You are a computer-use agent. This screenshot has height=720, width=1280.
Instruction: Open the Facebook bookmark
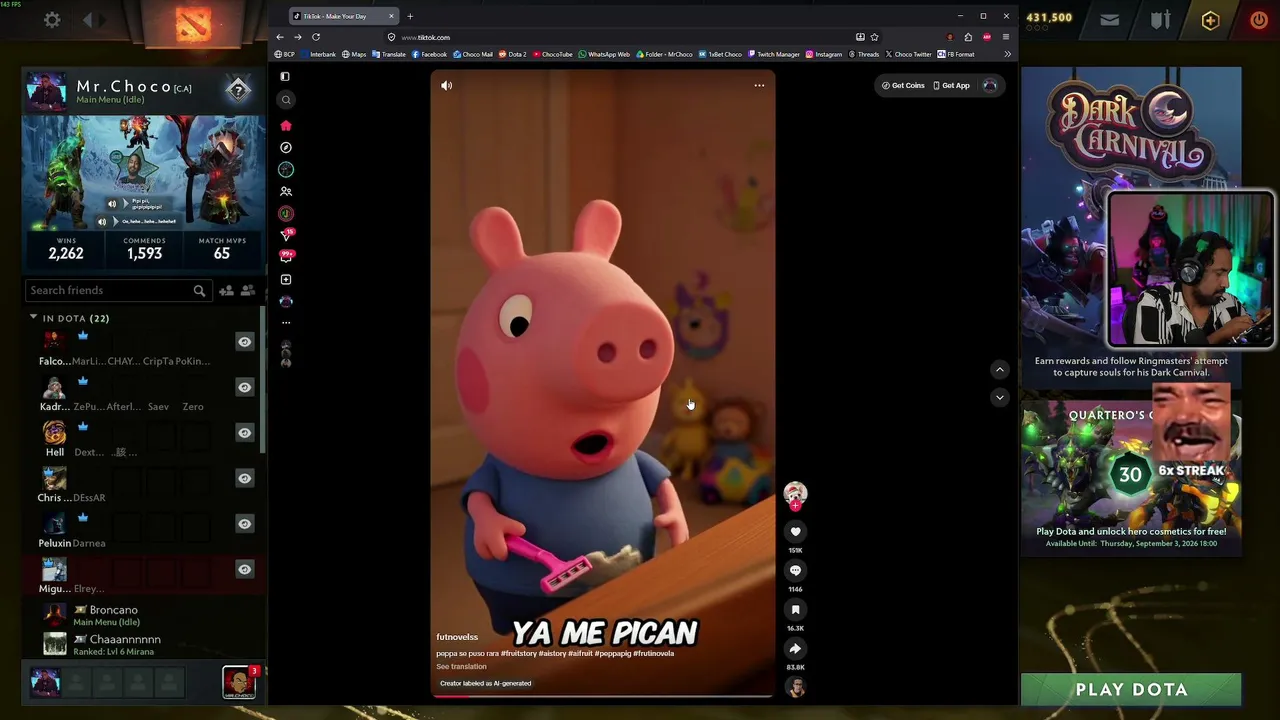tap(430, 54)
